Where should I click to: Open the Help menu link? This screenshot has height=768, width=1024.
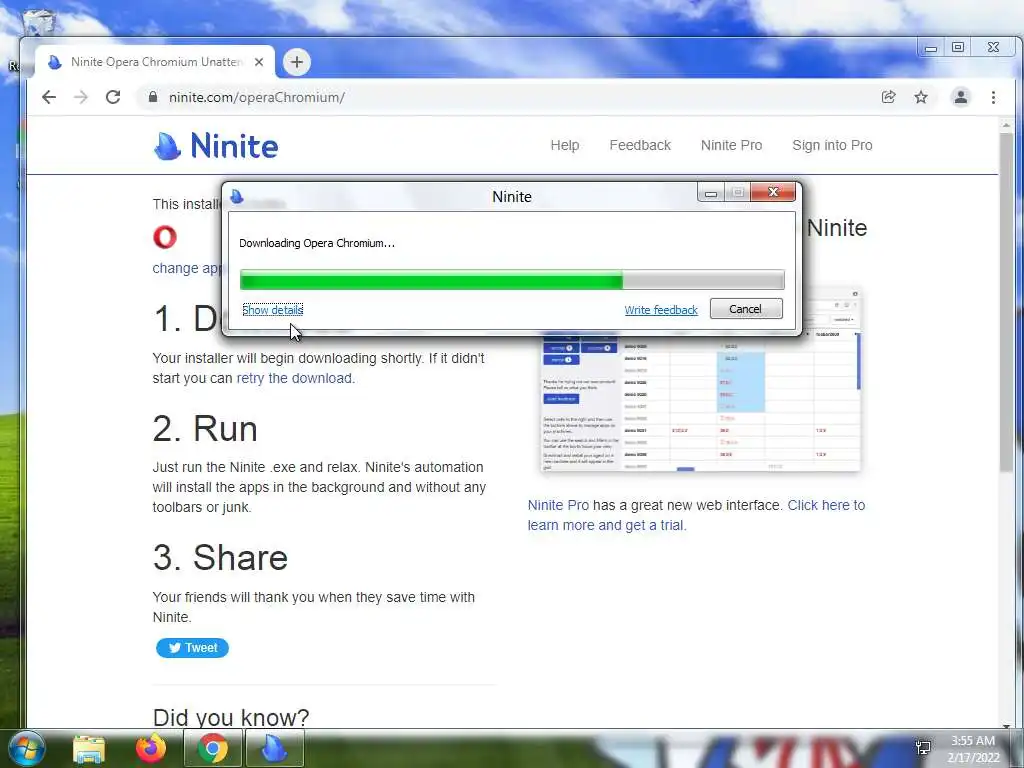(x=564, y=146)
